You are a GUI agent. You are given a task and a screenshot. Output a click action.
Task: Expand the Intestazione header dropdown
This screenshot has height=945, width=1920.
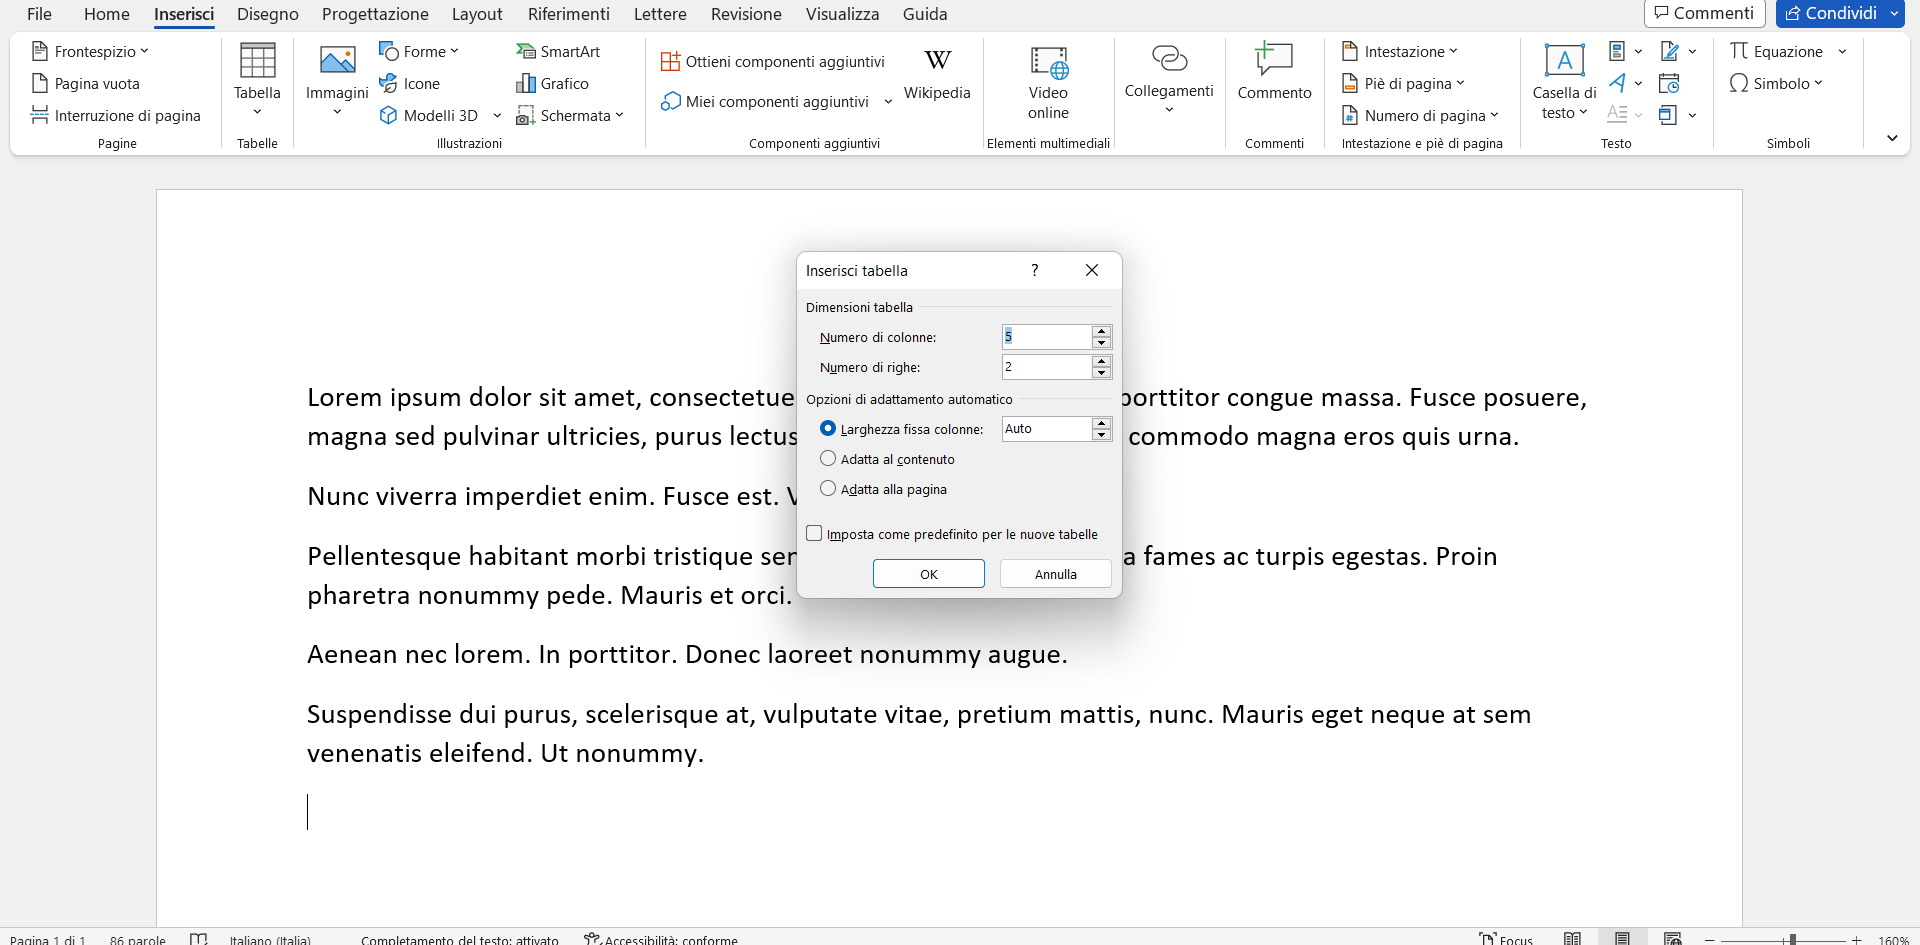coord(1400,52)
